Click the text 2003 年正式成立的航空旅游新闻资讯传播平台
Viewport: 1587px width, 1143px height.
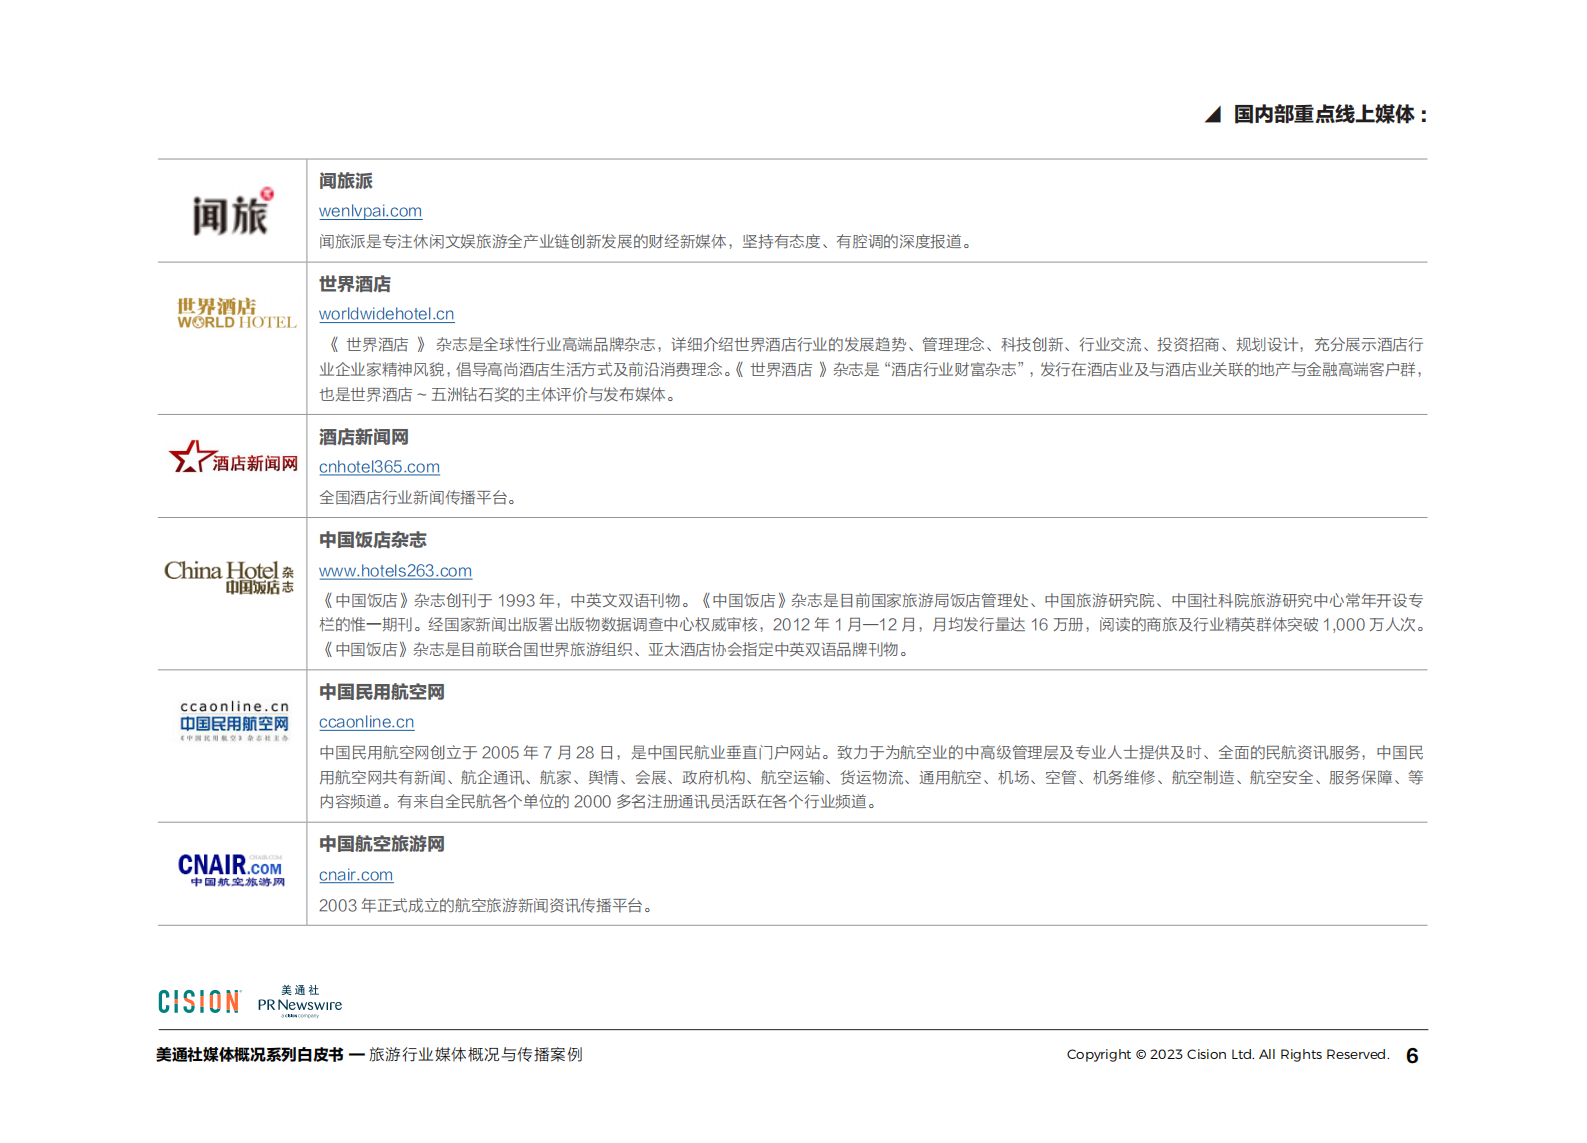(x=488, y=906)
